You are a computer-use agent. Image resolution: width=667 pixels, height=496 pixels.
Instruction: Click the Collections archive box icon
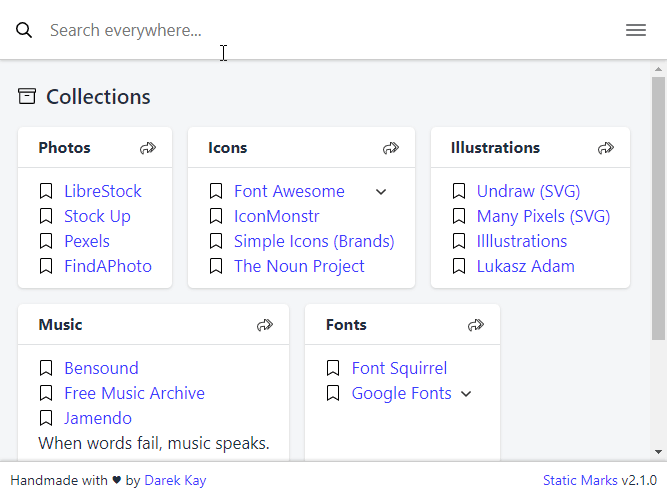27,96
